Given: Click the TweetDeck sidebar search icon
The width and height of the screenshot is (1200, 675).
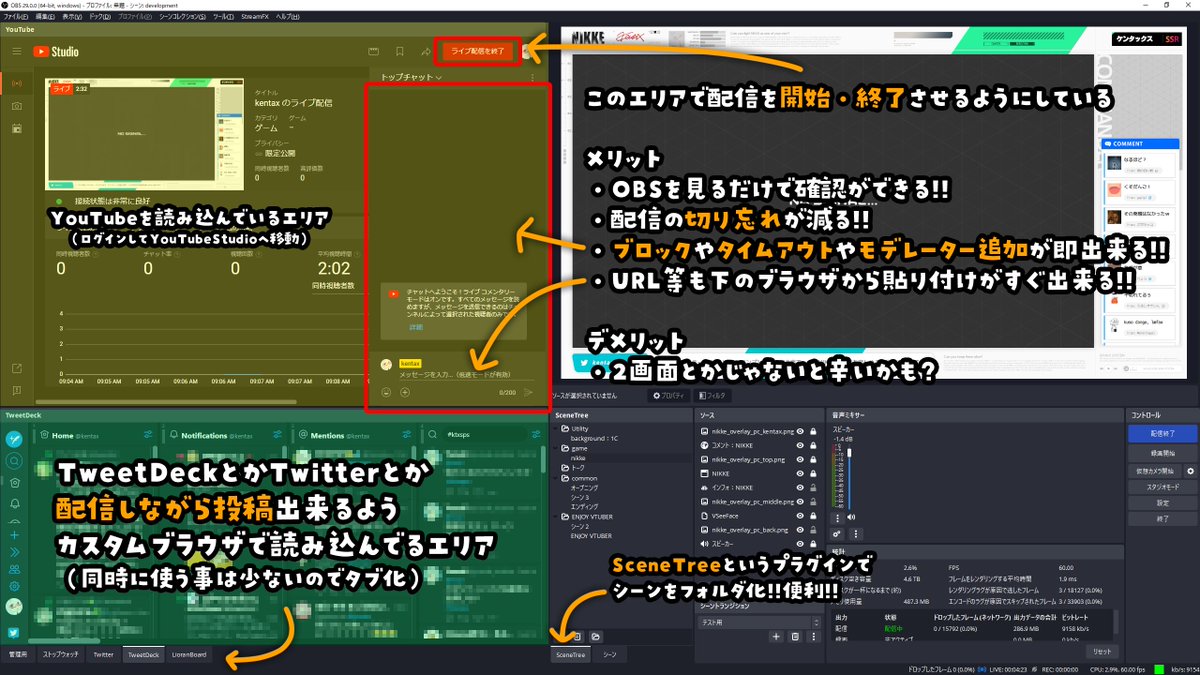Looking at the screenshot, I should [x=14, y=461].
